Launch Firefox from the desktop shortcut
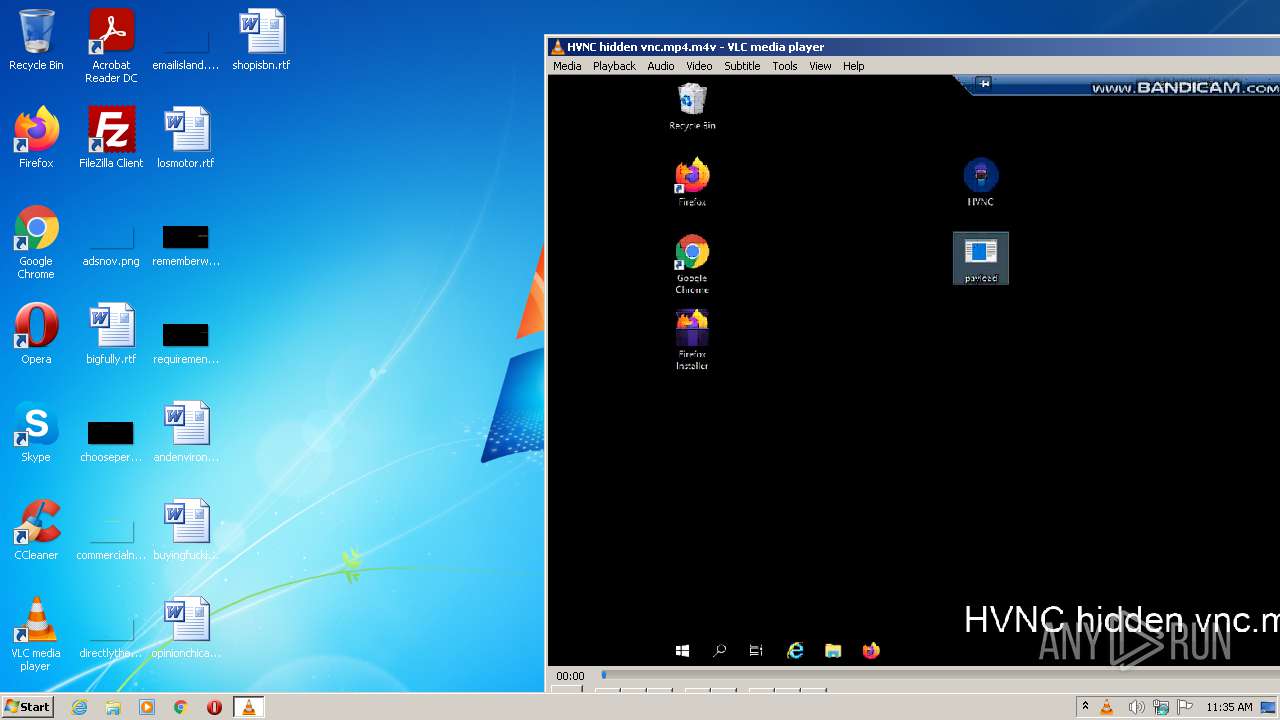1280x720 pixels. [x=36, y=138]
